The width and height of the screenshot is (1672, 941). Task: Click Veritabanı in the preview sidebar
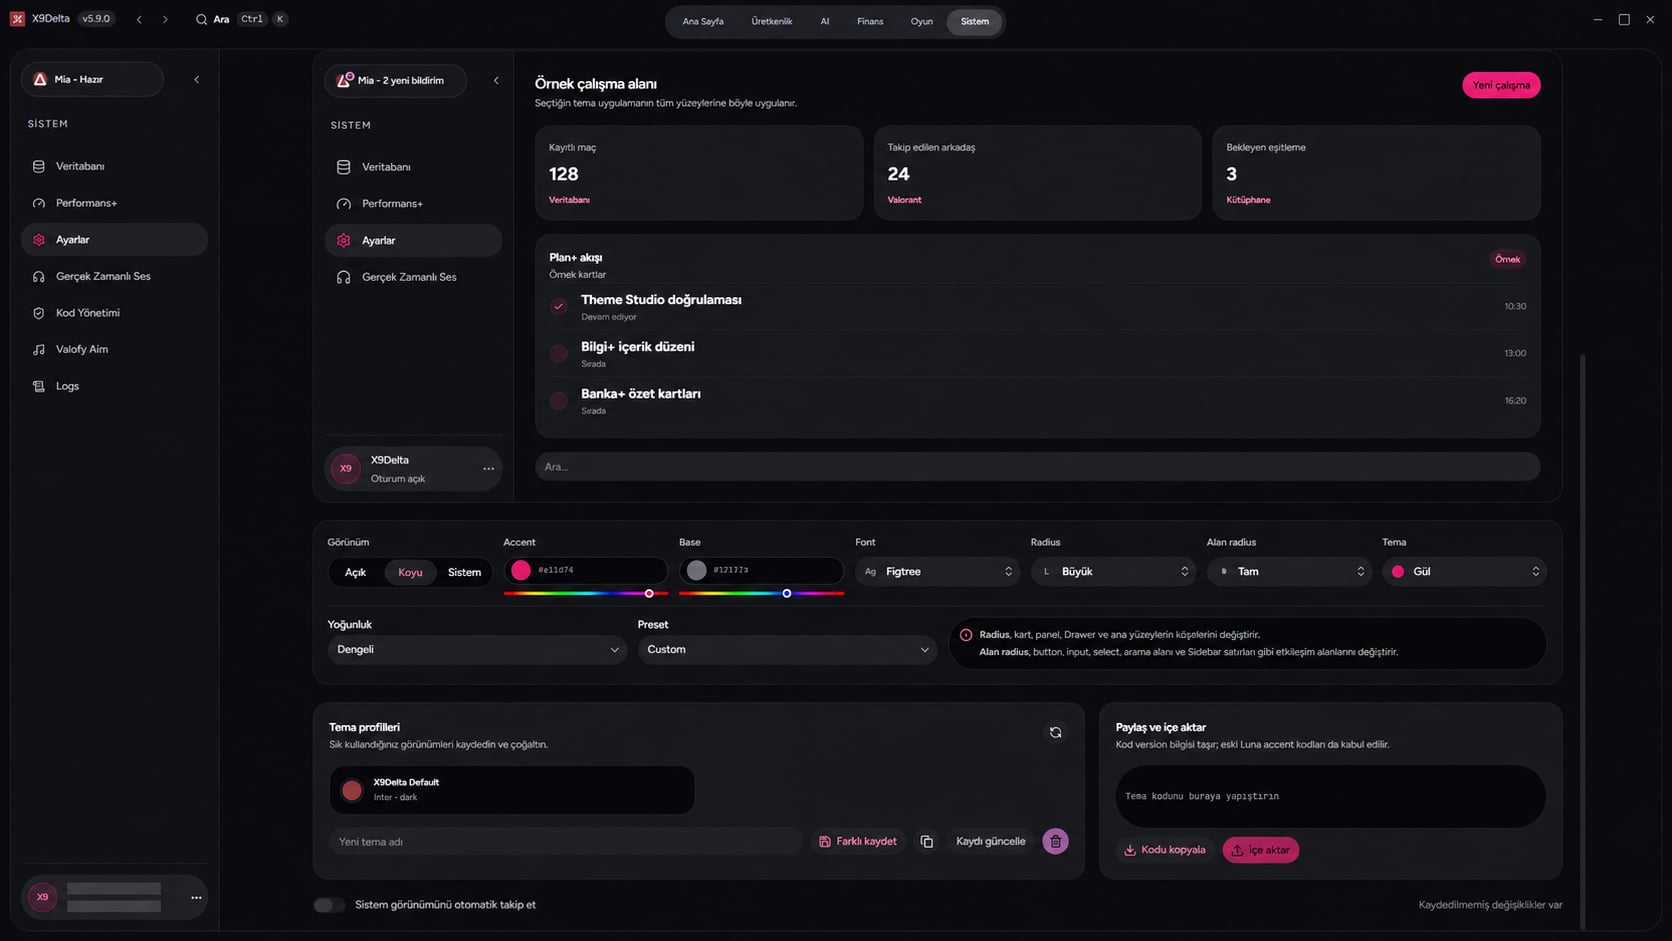coord(413,167)
